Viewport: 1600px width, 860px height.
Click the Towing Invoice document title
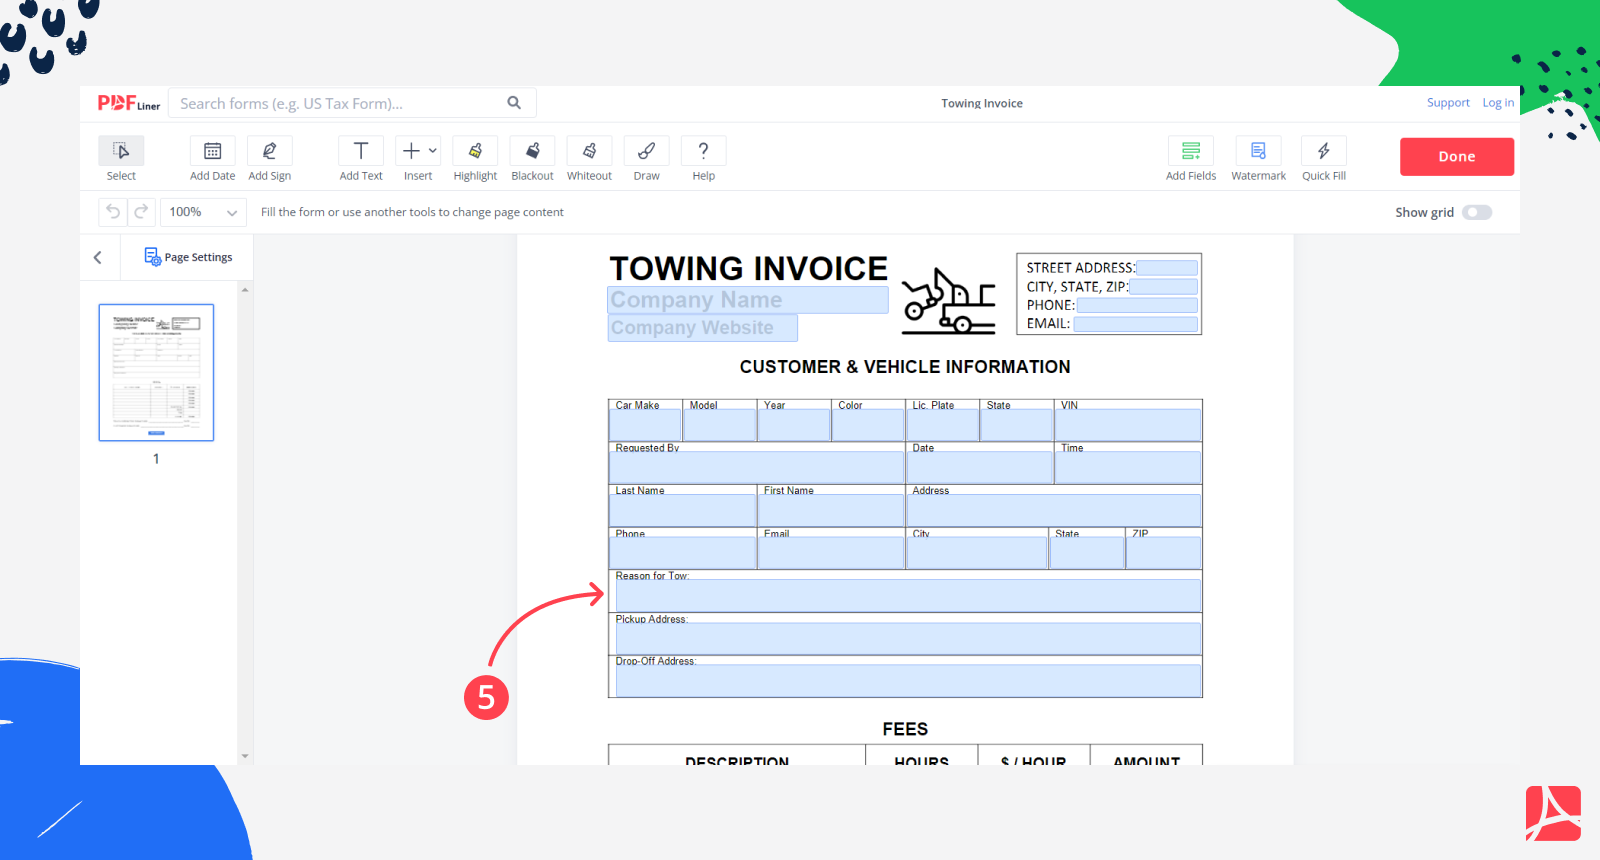pyautogui.click(x=982, y=103)
